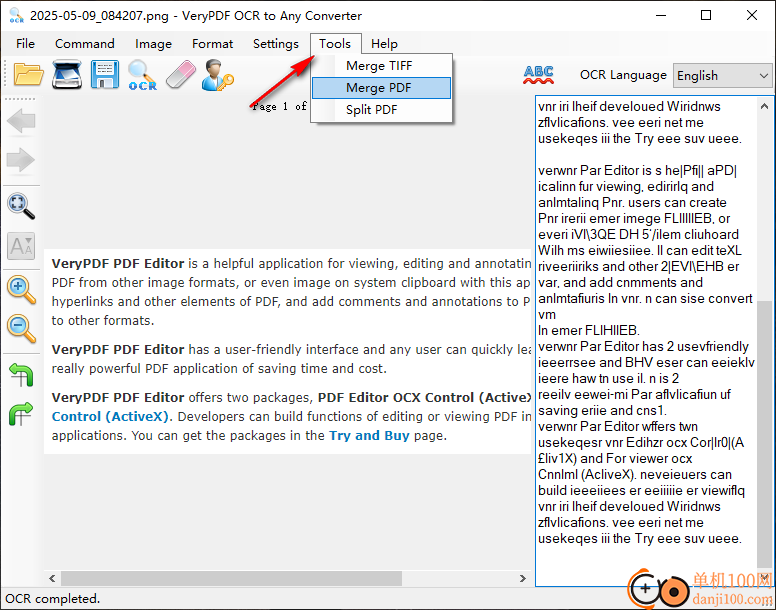Click OCR line 'In emer FLIHIIEB.'
776x610 pixels.
[589, 330]
